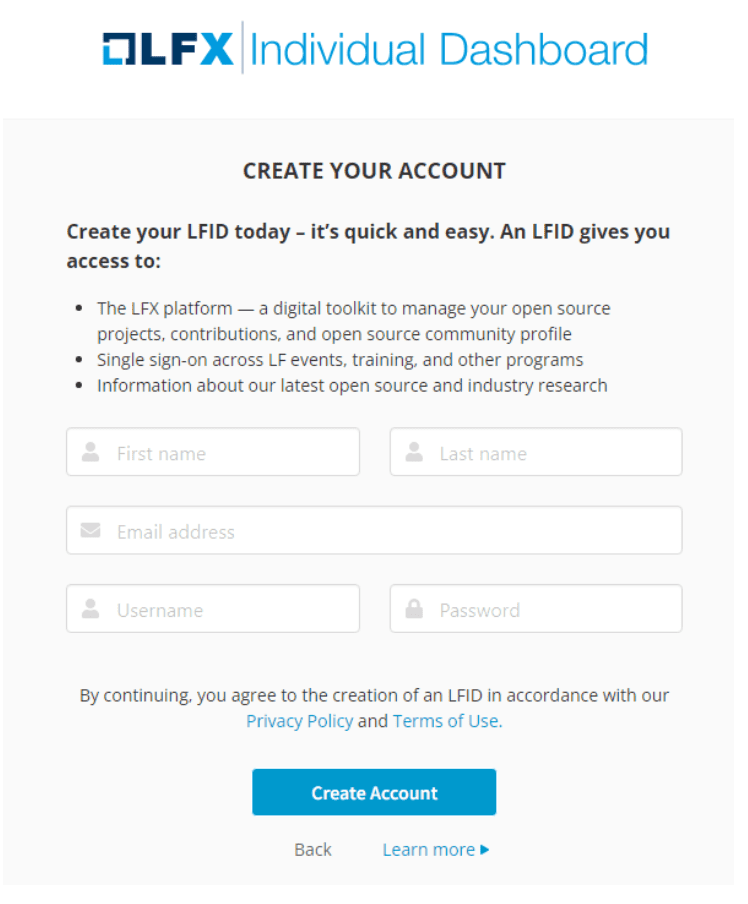Click the person icon in Username field
This screenshot has width=748, height=904.
[x=89, y=609]
